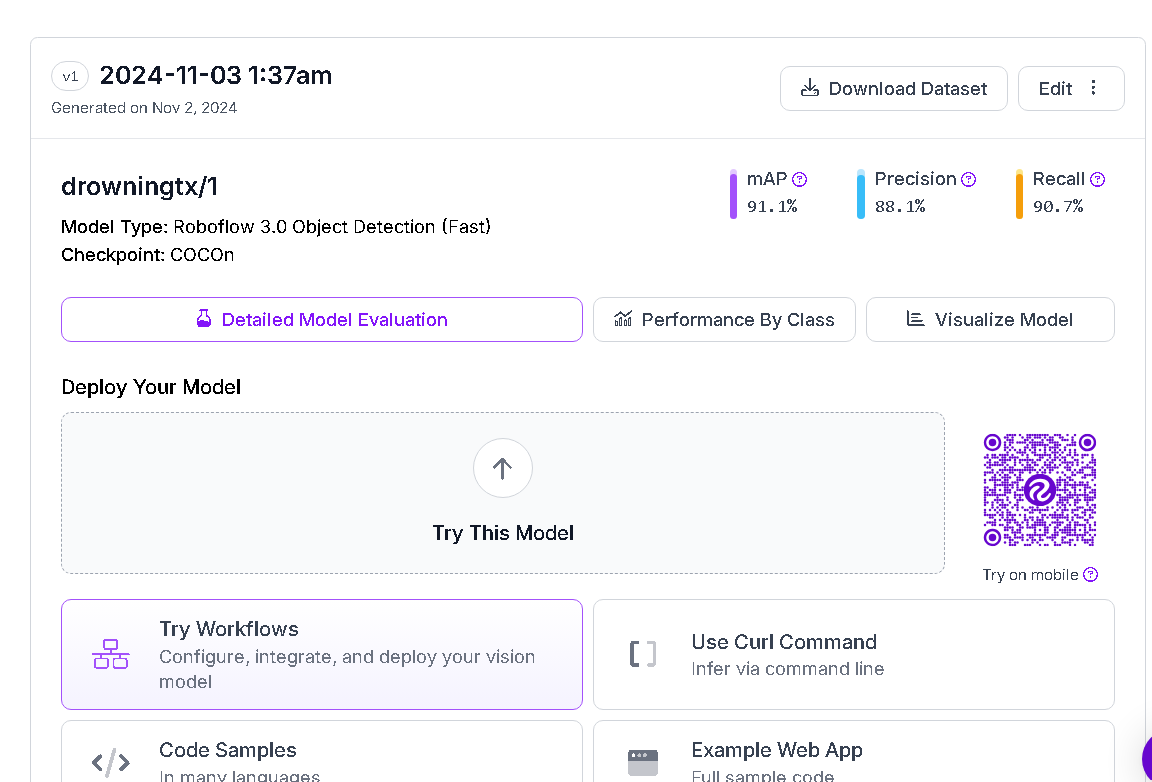Open the Edit three-dot options menu
Viewport: 1152px width, 782px height.
coord(1094,88)
